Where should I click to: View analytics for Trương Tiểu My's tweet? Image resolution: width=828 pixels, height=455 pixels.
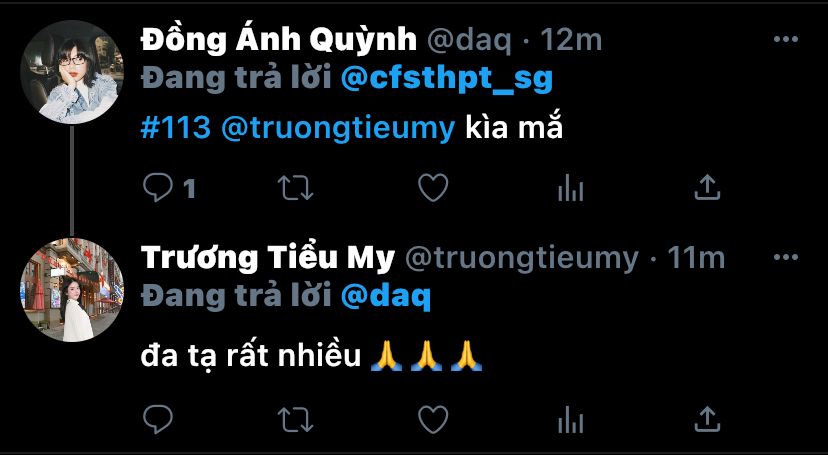(571, 420)
